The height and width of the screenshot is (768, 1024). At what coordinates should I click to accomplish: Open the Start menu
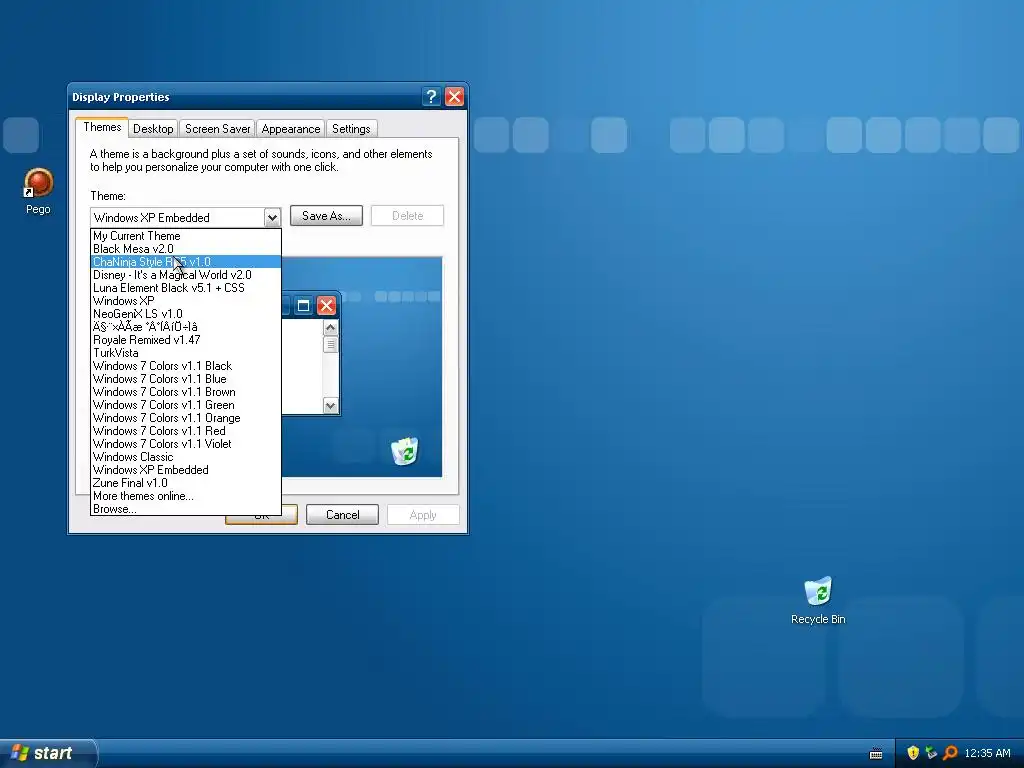(47, 753)
